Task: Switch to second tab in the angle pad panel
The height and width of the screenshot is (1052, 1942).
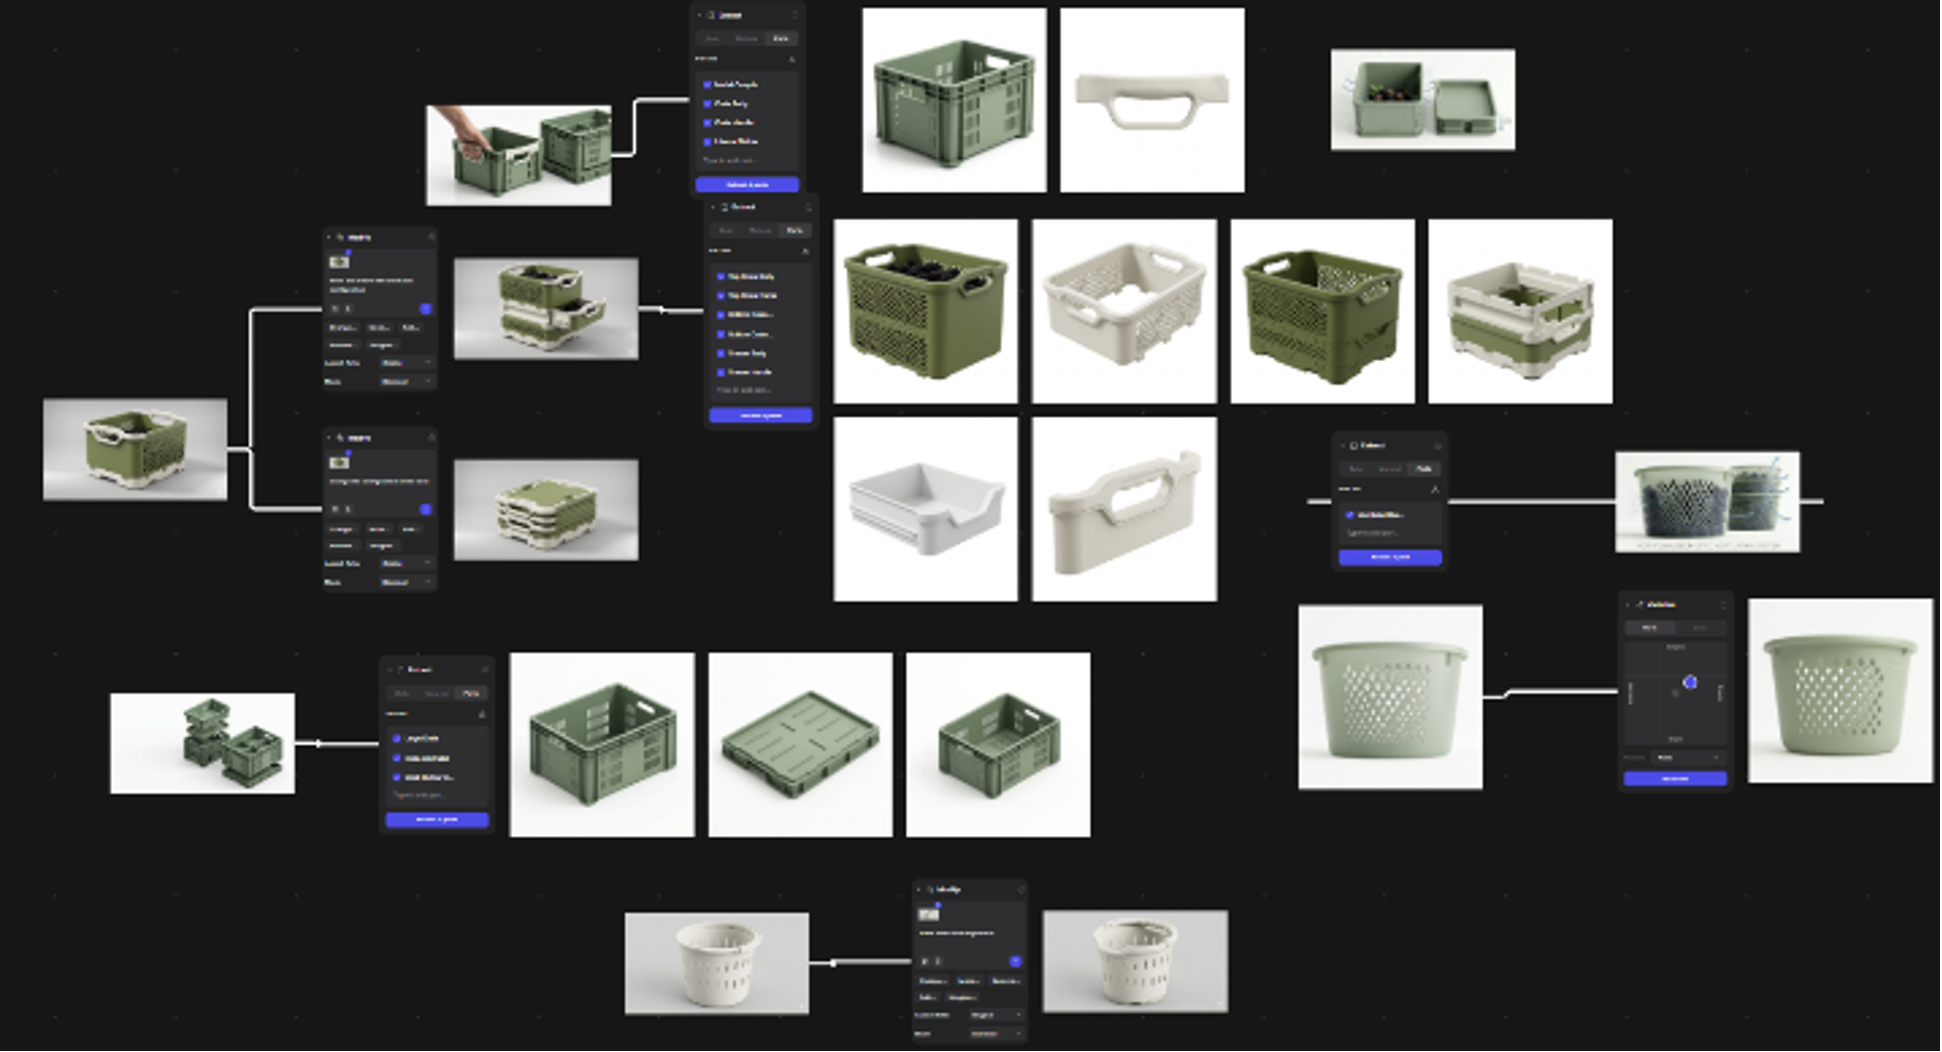Action: (x=1700, y=628)
